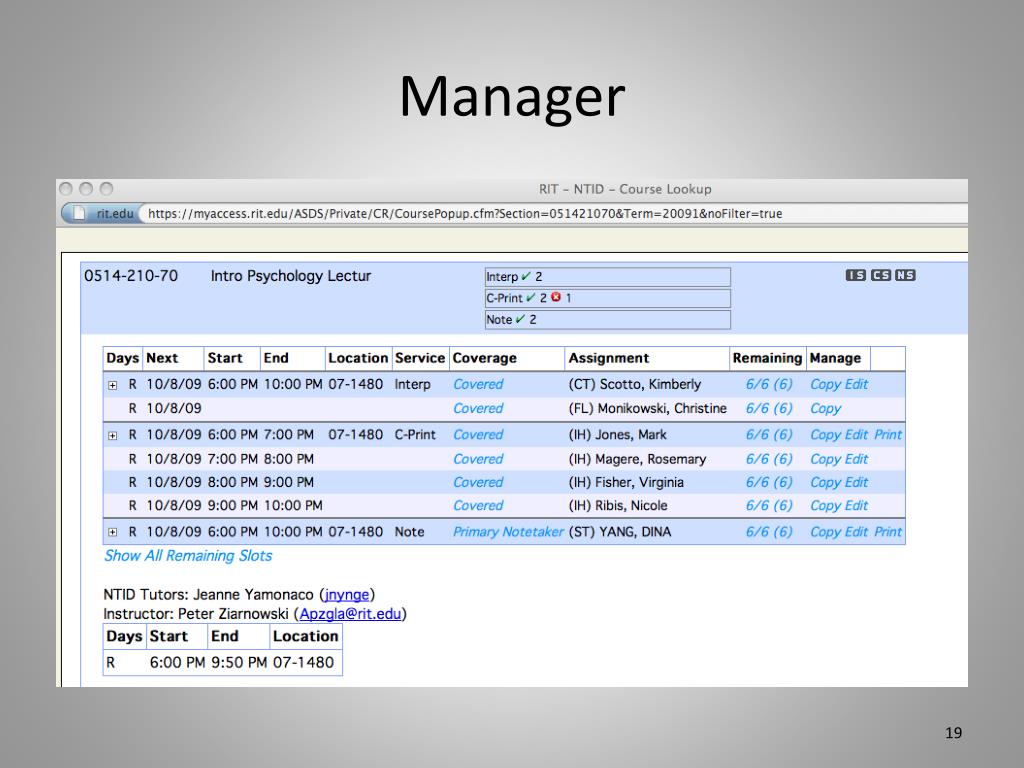Click 6/6 (6) remaining for Jones, Mark

tap(769, 435)
